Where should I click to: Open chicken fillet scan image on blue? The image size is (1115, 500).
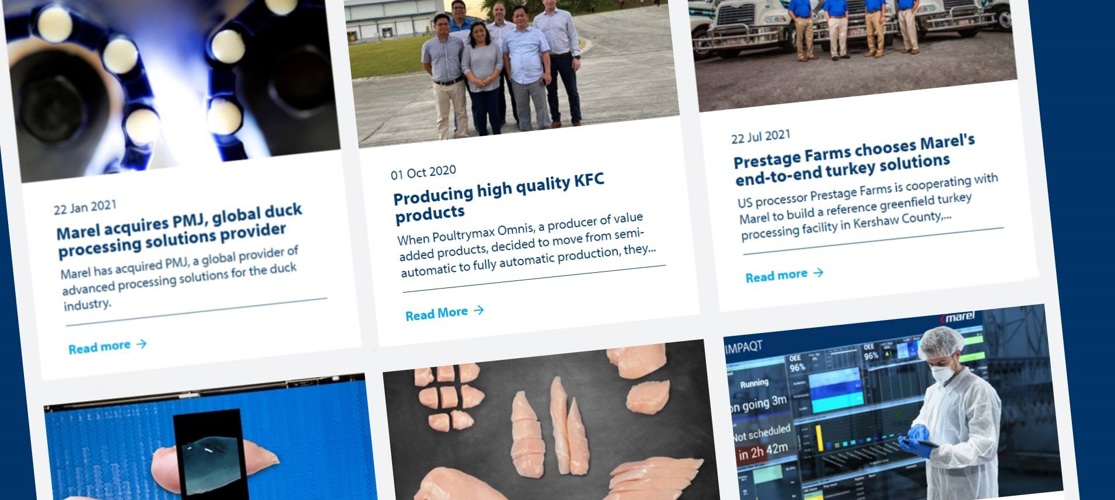coord(211,439)
